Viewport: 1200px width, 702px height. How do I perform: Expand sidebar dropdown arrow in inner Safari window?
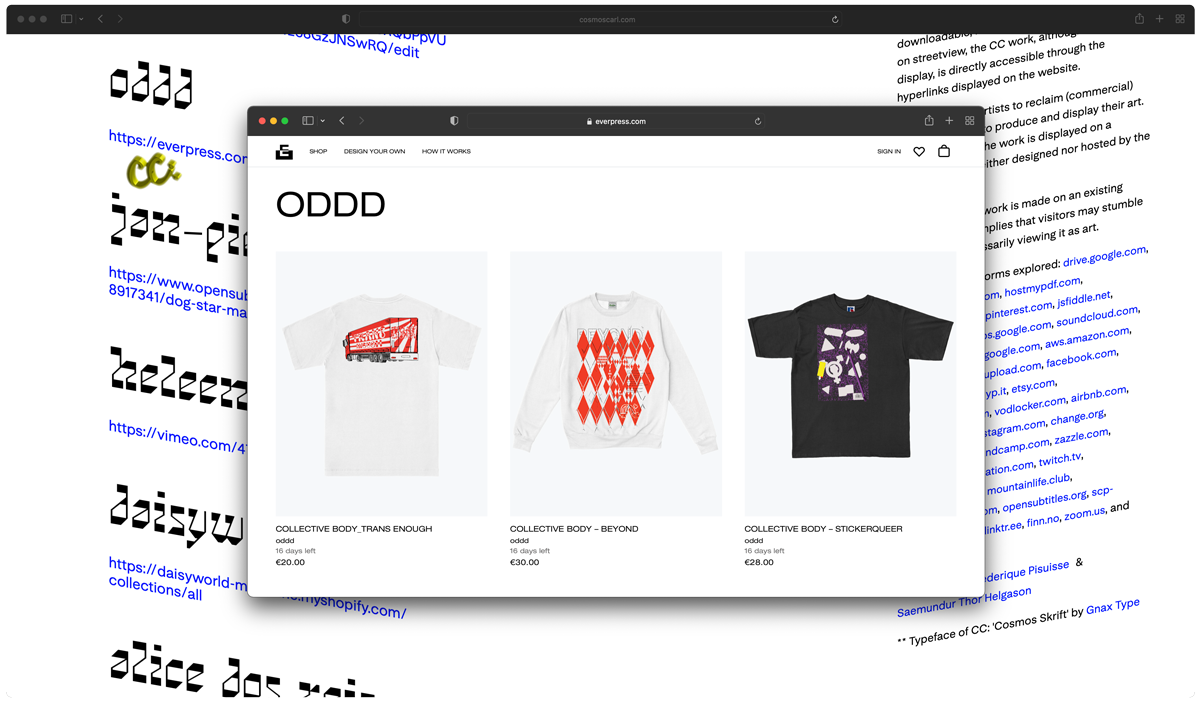[x=322, y=121]
